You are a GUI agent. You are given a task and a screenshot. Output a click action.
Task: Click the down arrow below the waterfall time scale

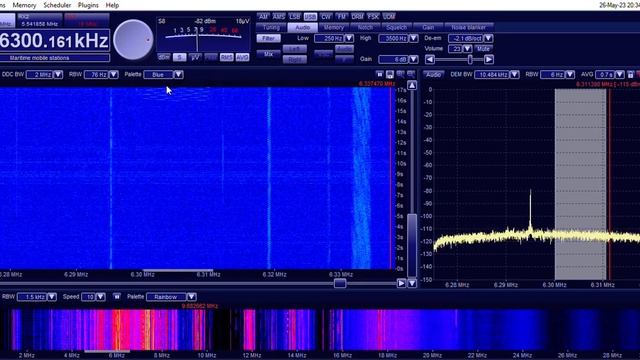(x=412, y=283)
